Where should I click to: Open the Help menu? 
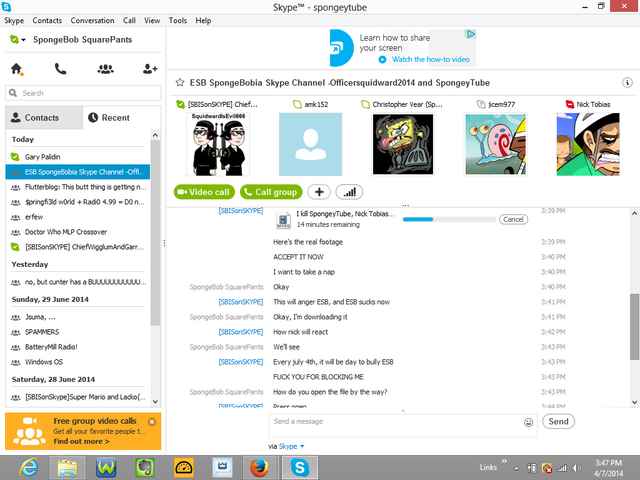(203, 20)
